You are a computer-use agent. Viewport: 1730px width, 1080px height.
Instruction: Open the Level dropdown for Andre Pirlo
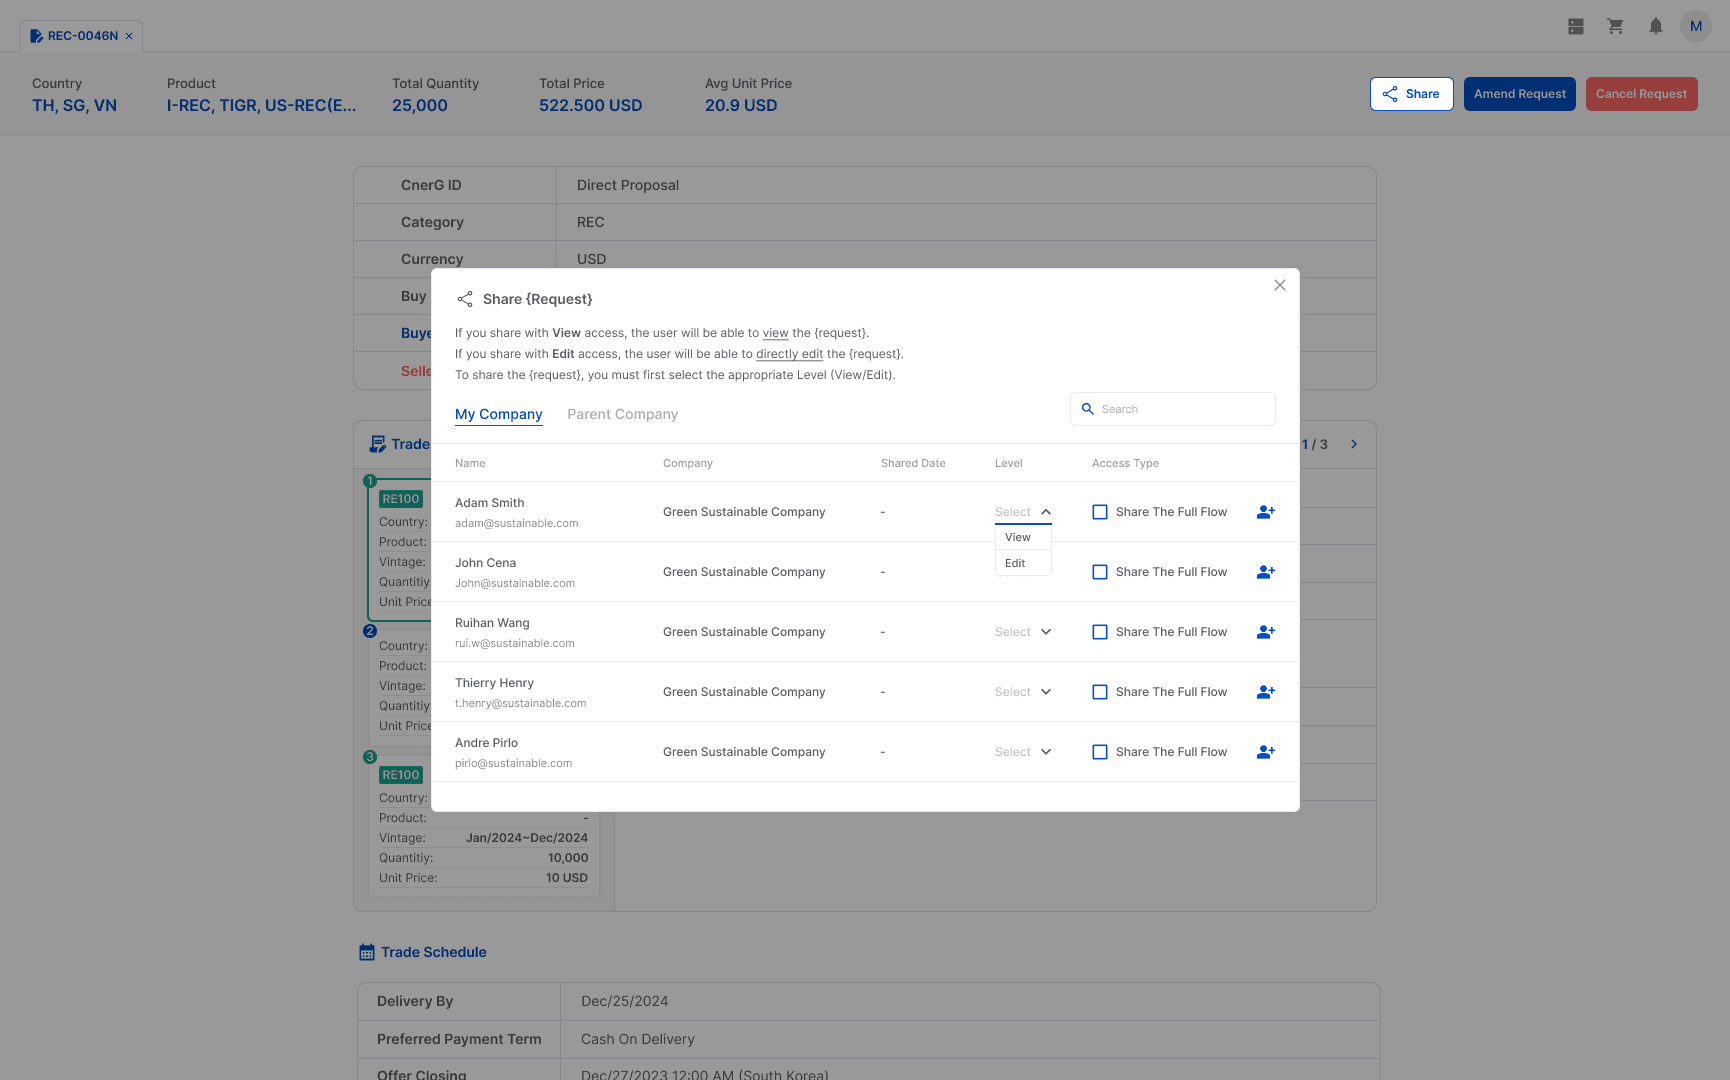(x=1022, y=751)
